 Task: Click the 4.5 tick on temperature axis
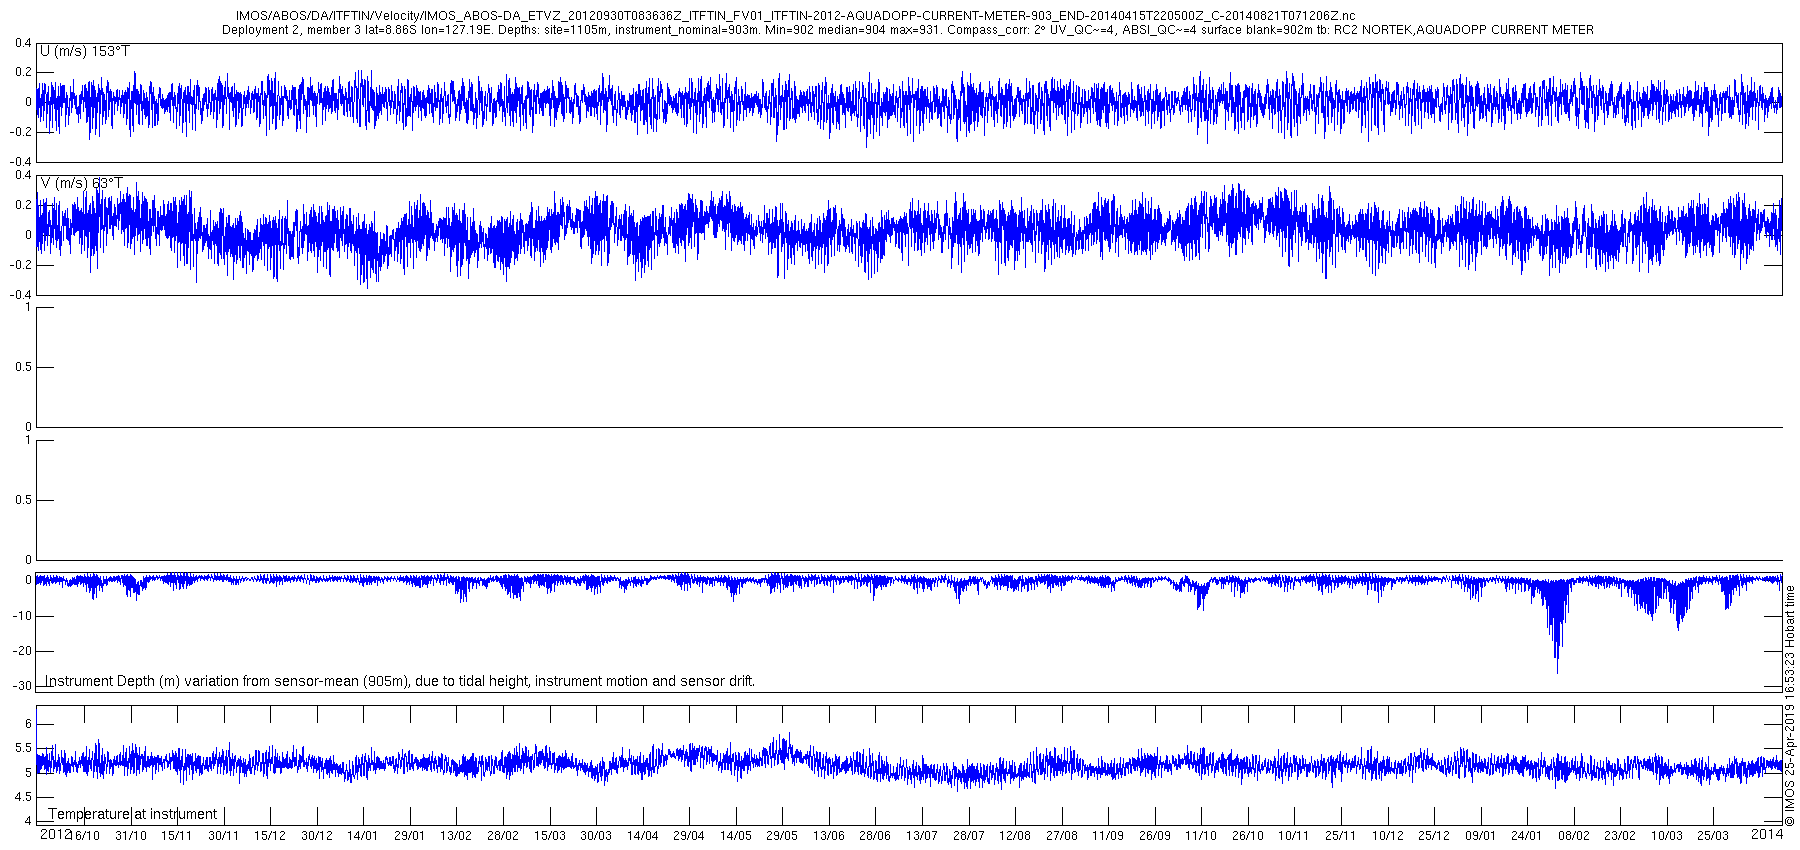[23, 797]
